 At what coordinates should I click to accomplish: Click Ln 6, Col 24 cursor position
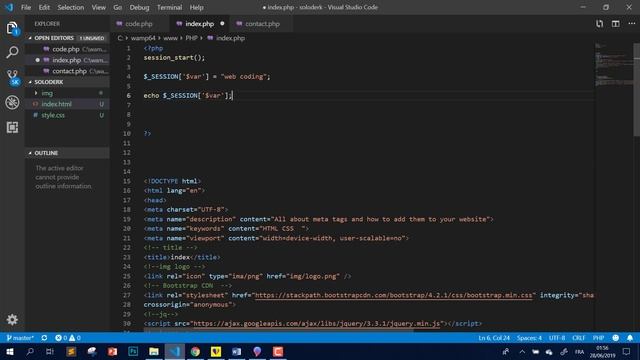(494, 338)
